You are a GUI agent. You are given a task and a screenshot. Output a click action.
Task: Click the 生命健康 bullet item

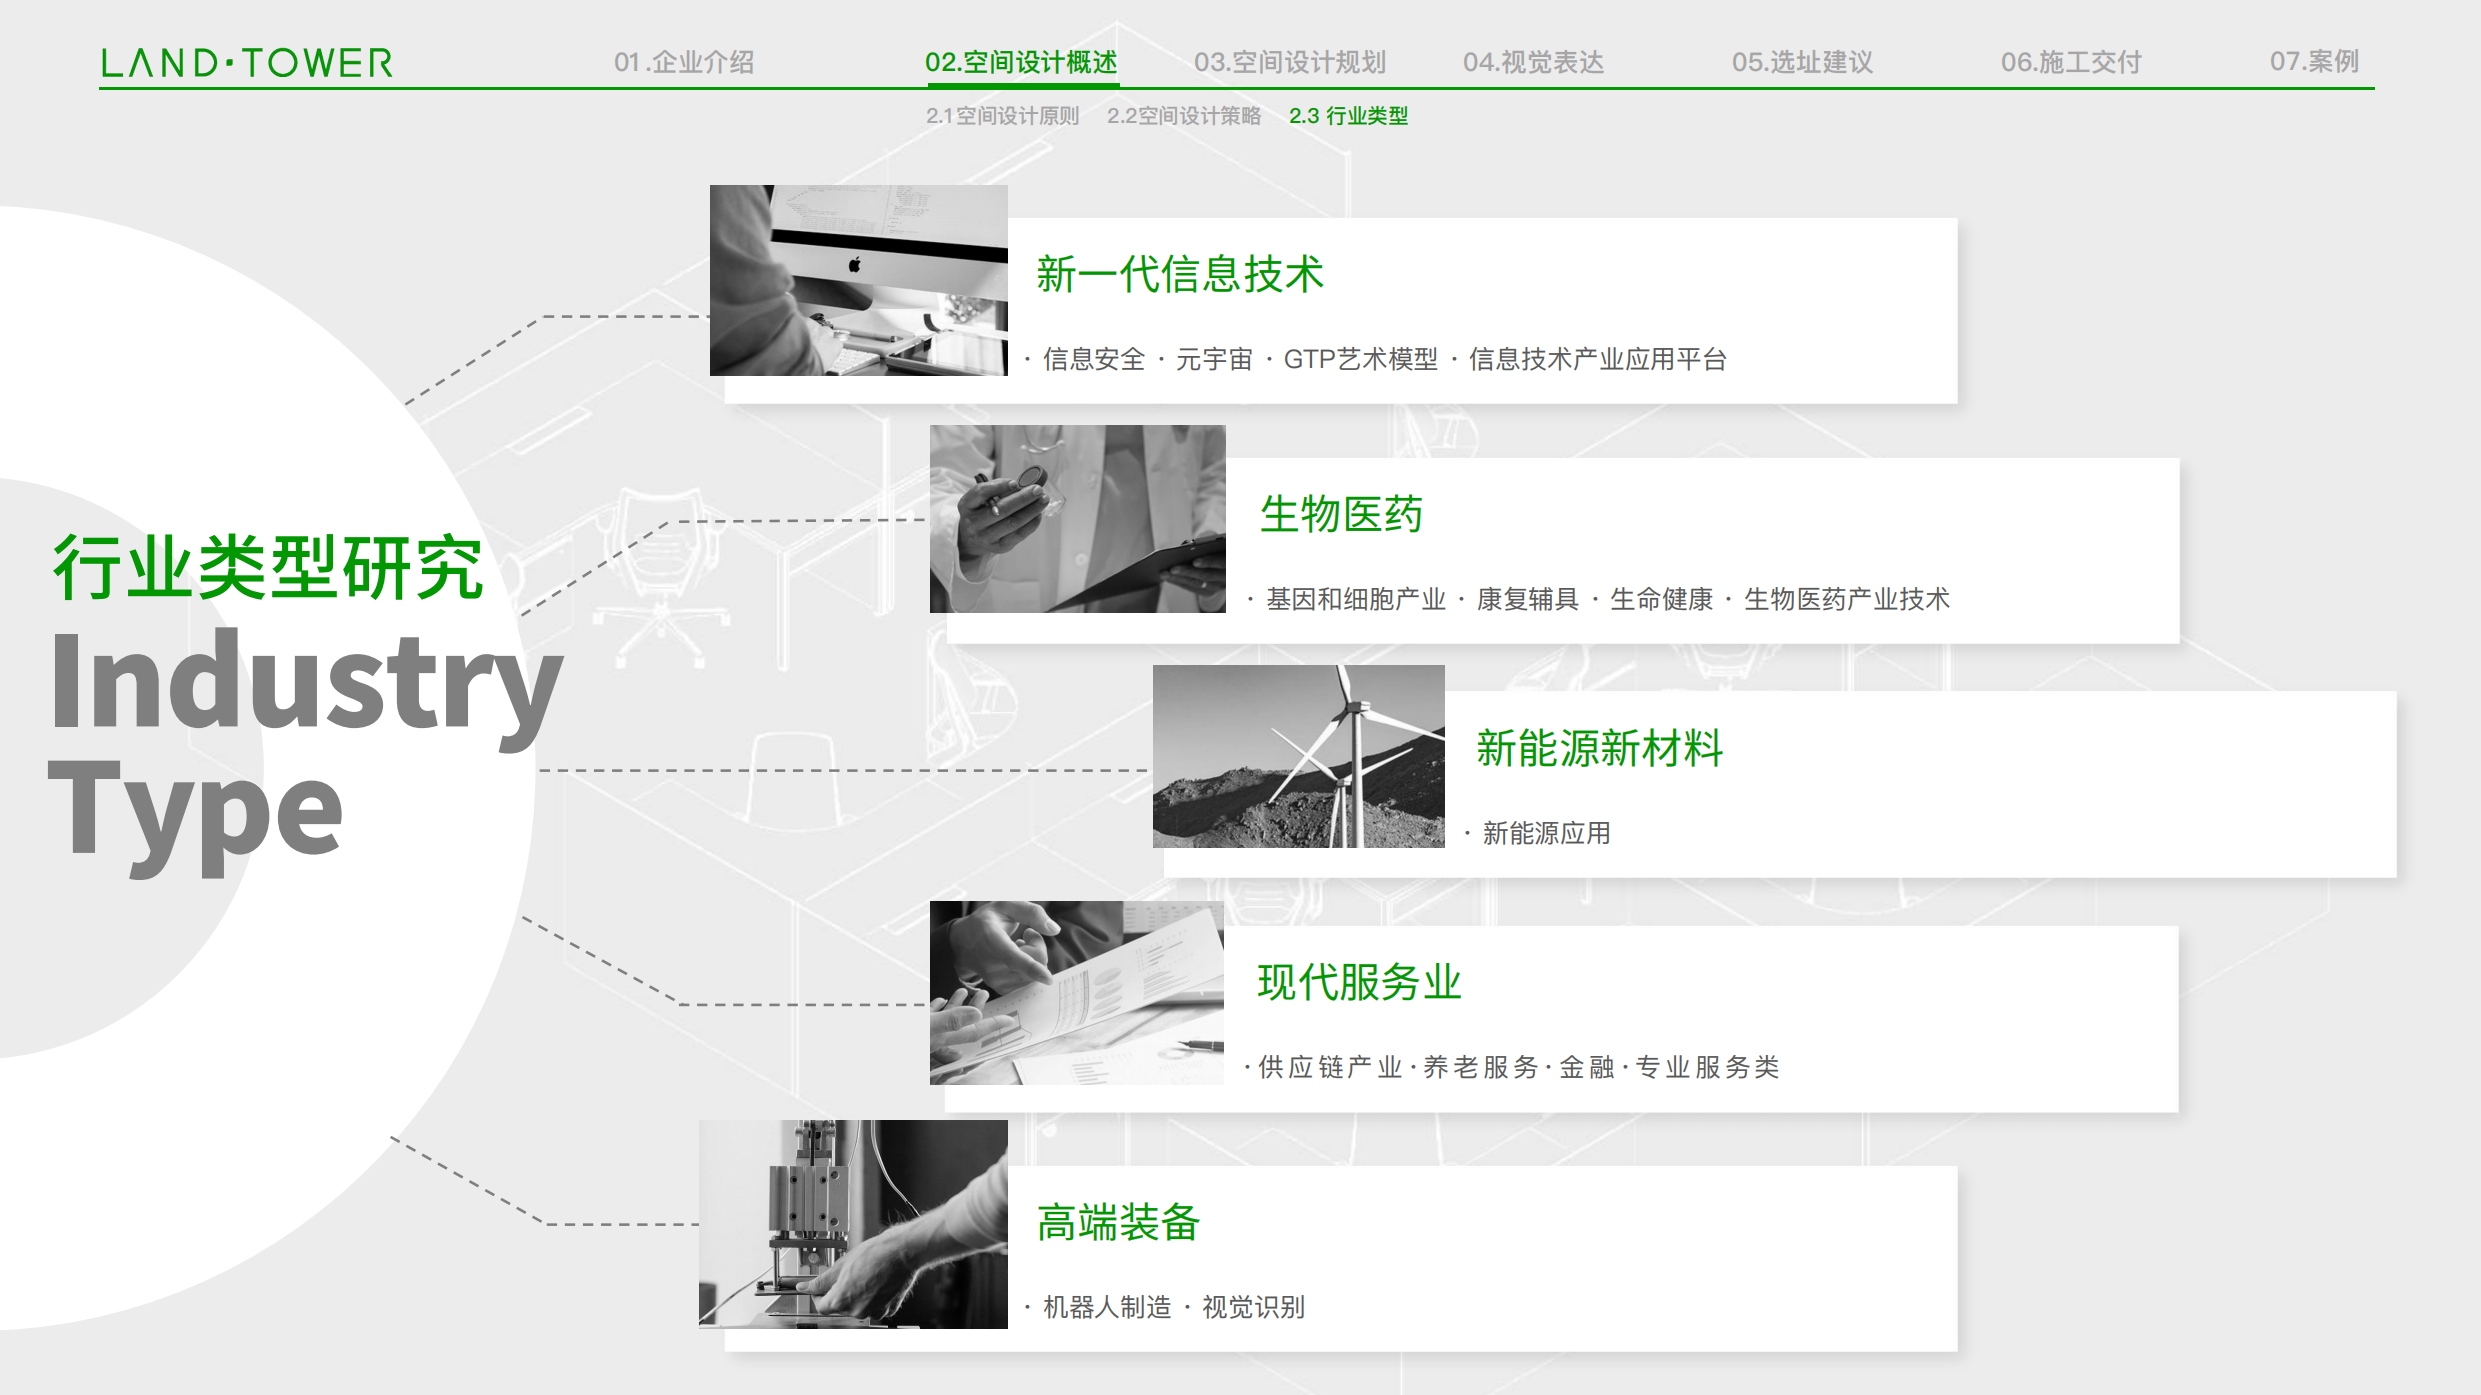[1662, 599]
